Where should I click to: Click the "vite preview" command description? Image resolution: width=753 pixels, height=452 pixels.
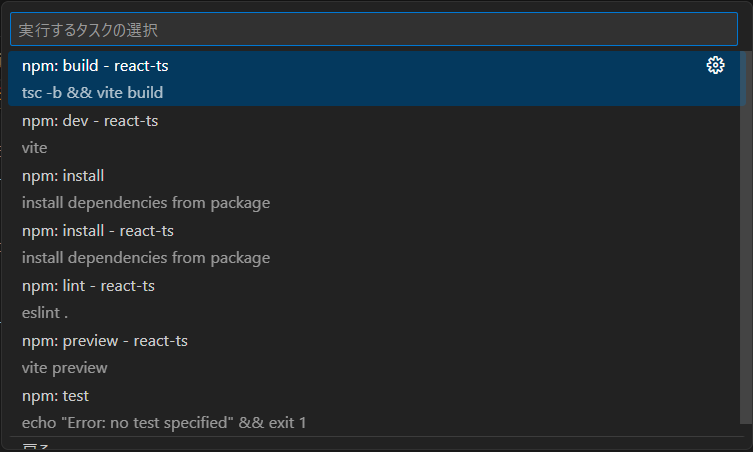(x=65, y=368)
